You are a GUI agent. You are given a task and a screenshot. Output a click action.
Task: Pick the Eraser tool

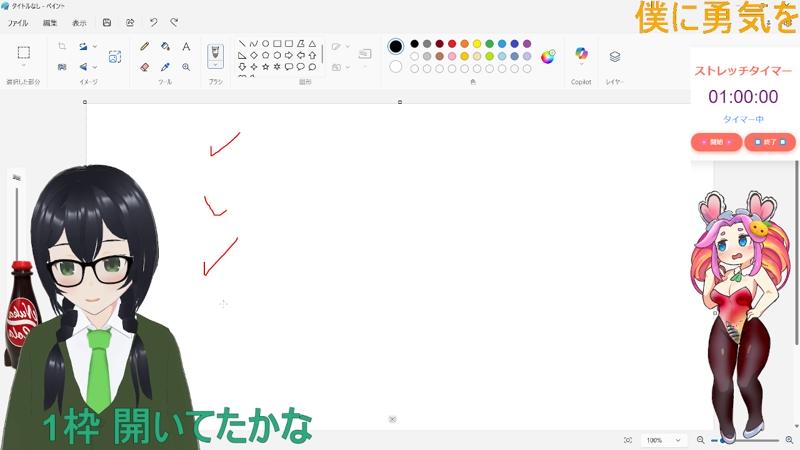[145, 67]
